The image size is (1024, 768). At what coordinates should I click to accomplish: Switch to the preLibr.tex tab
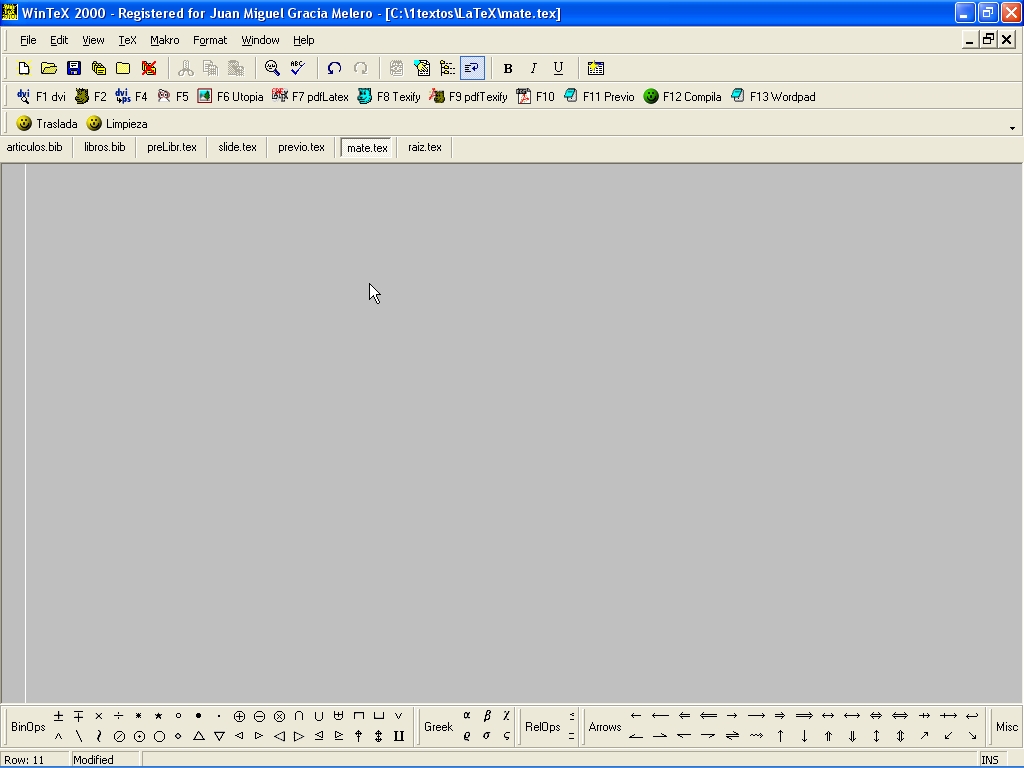coord(172,148)
